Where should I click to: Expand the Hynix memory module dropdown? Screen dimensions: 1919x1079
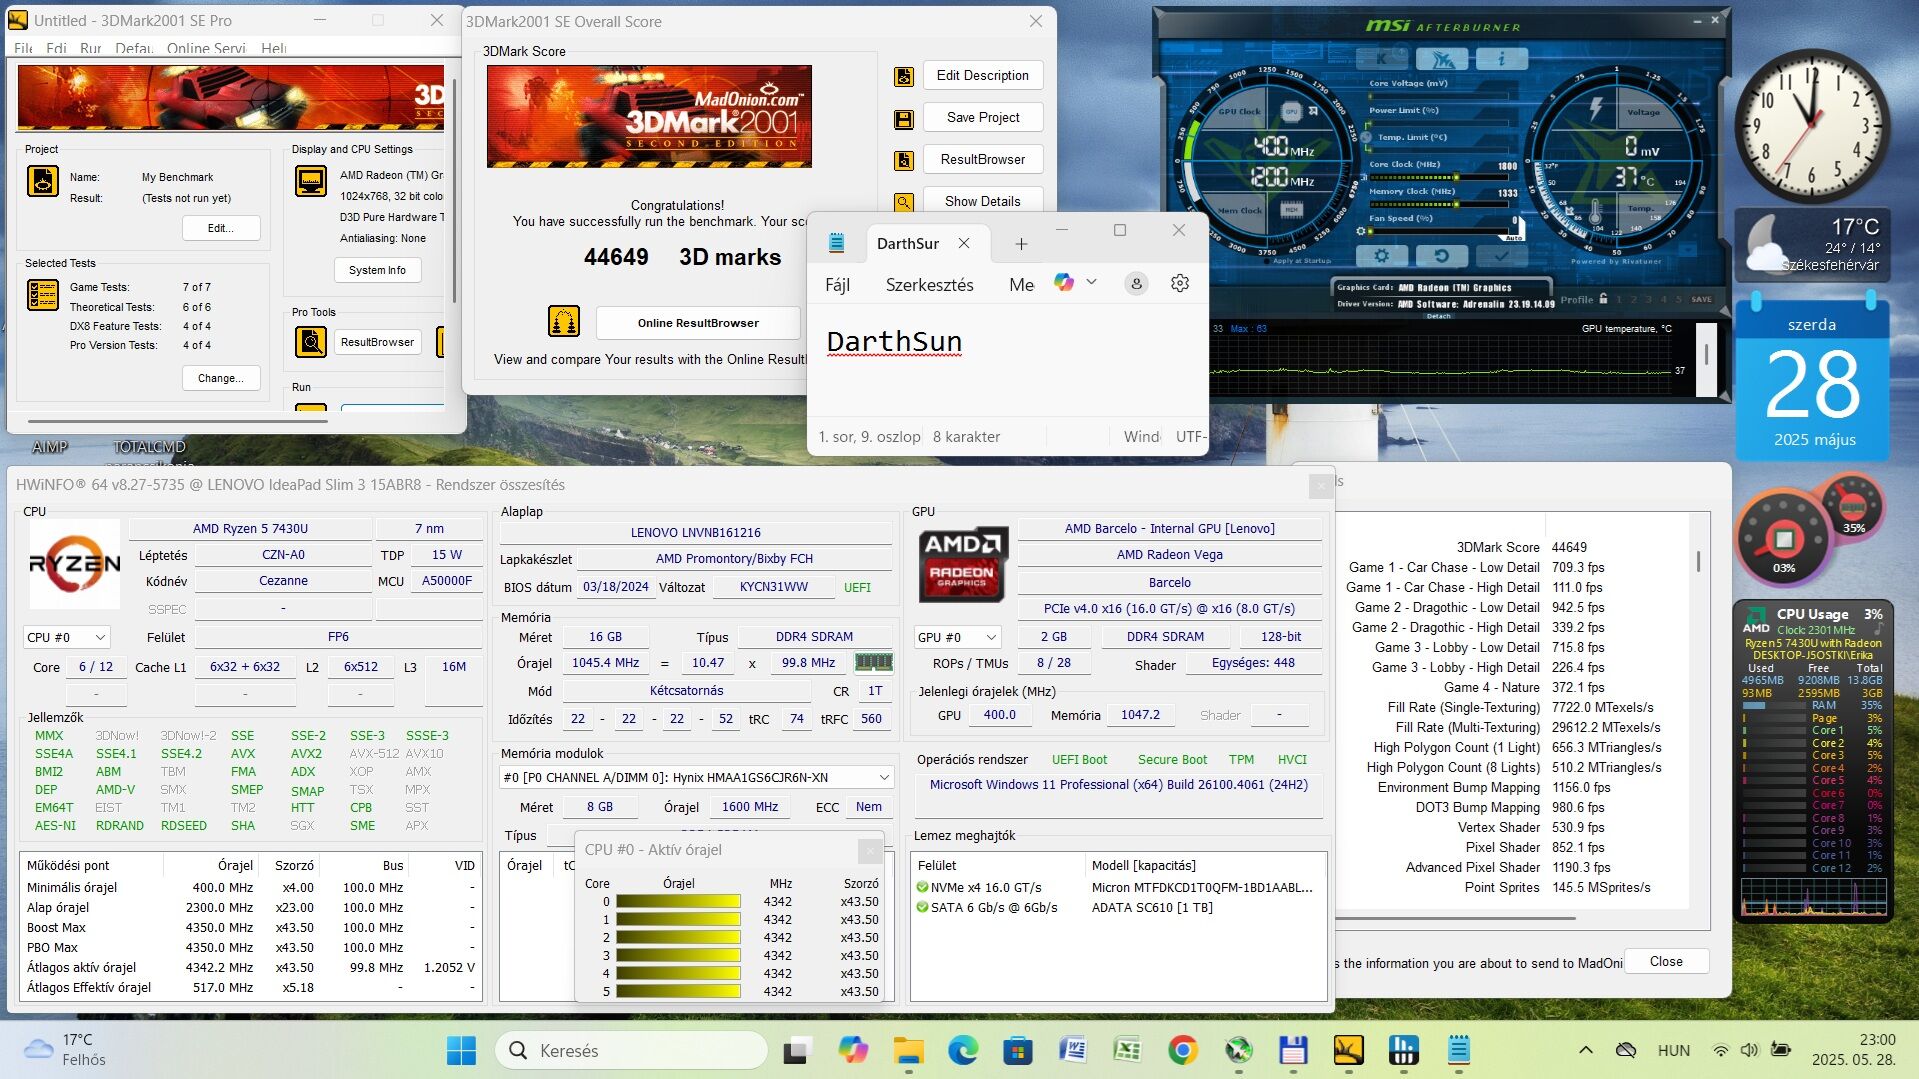(x=697, y=777)
